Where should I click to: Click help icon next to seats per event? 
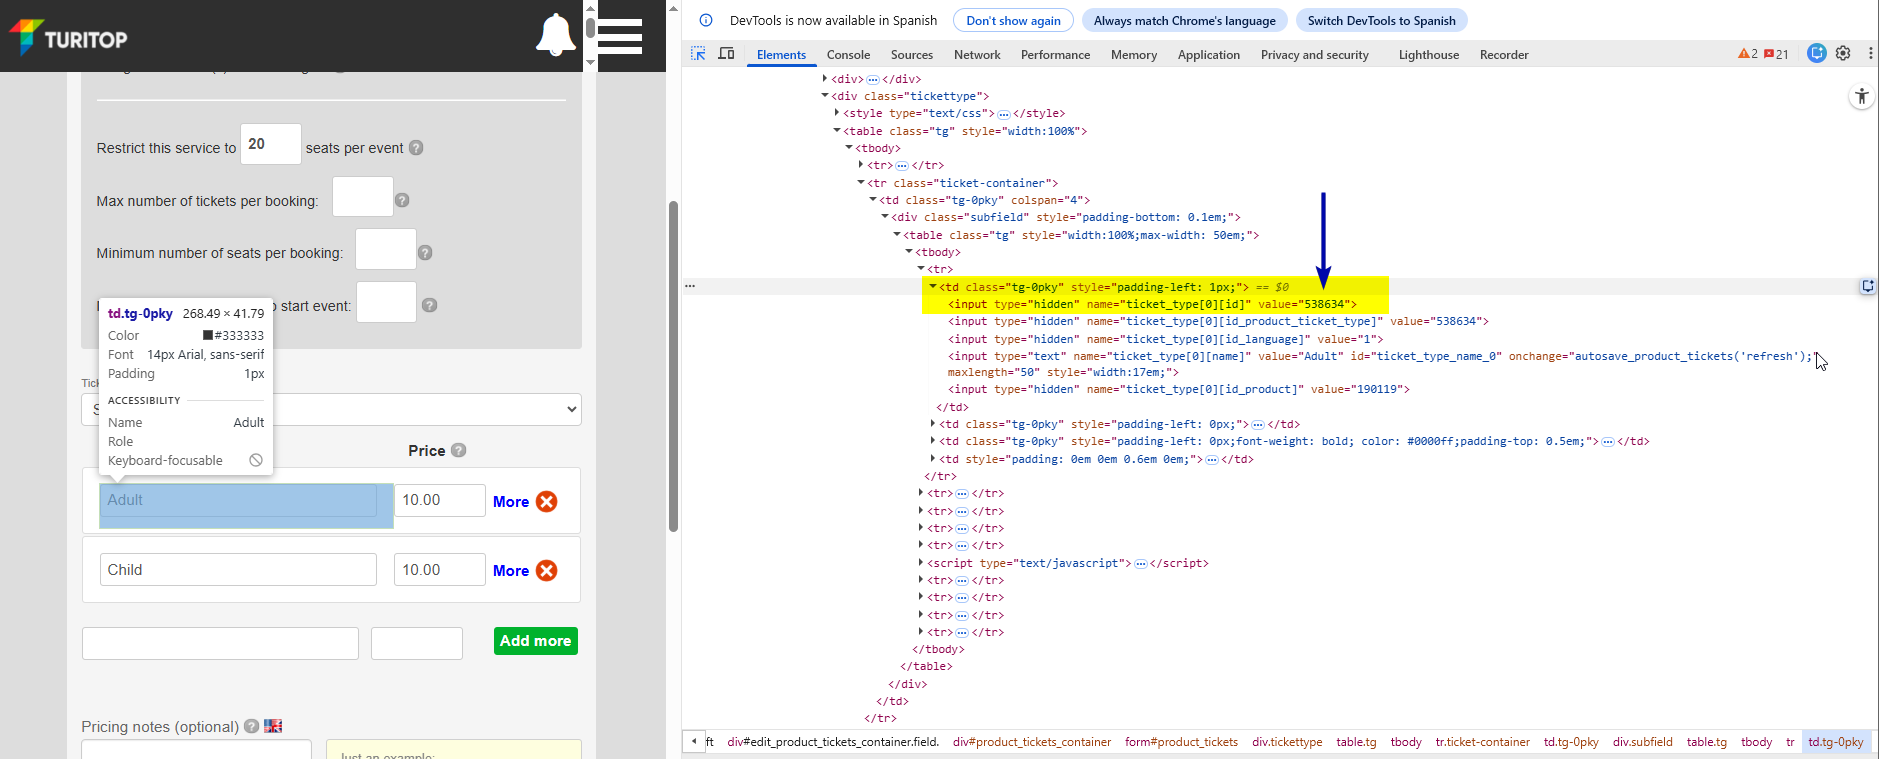coord(416,148)
